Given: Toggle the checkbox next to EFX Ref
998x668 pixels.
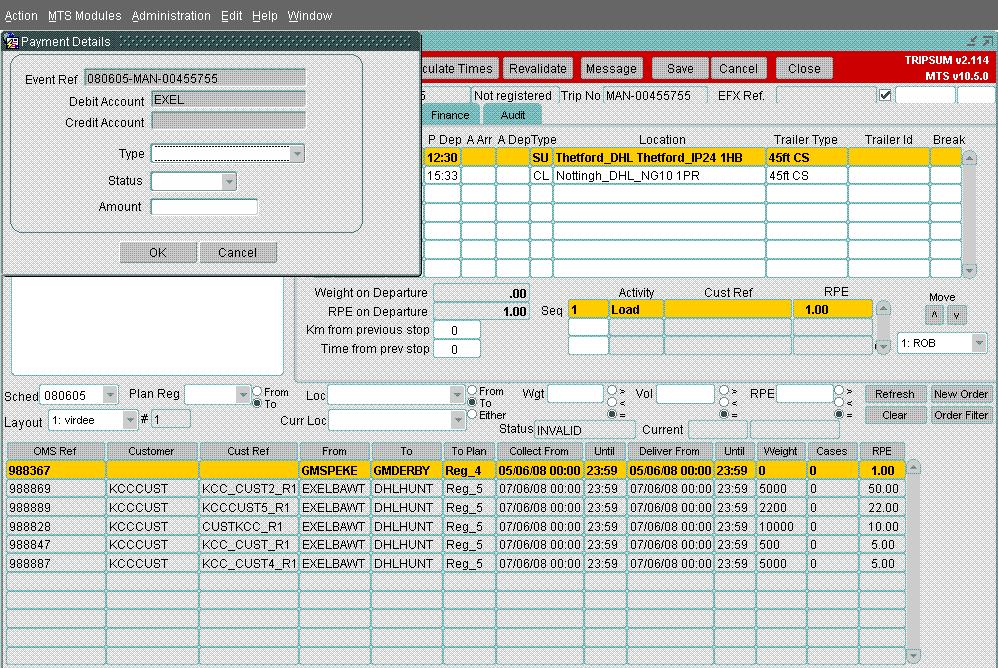Looking at the screenshot, I should click(885, 95).
